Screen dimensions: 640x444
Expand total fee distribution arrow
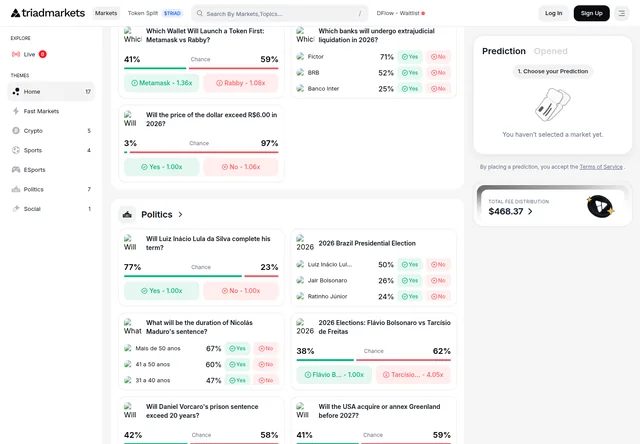point(530,211)
